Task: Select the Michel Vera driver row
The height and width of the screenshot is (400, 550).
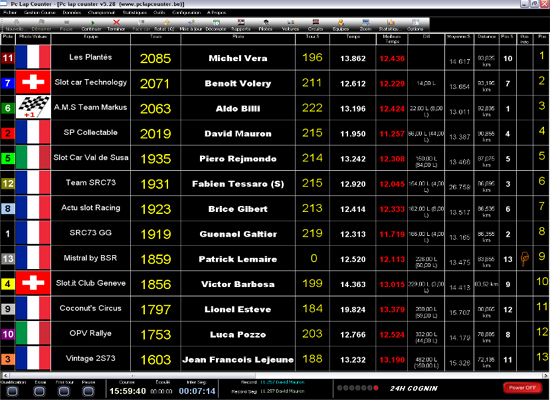Action: click(275, 58)
